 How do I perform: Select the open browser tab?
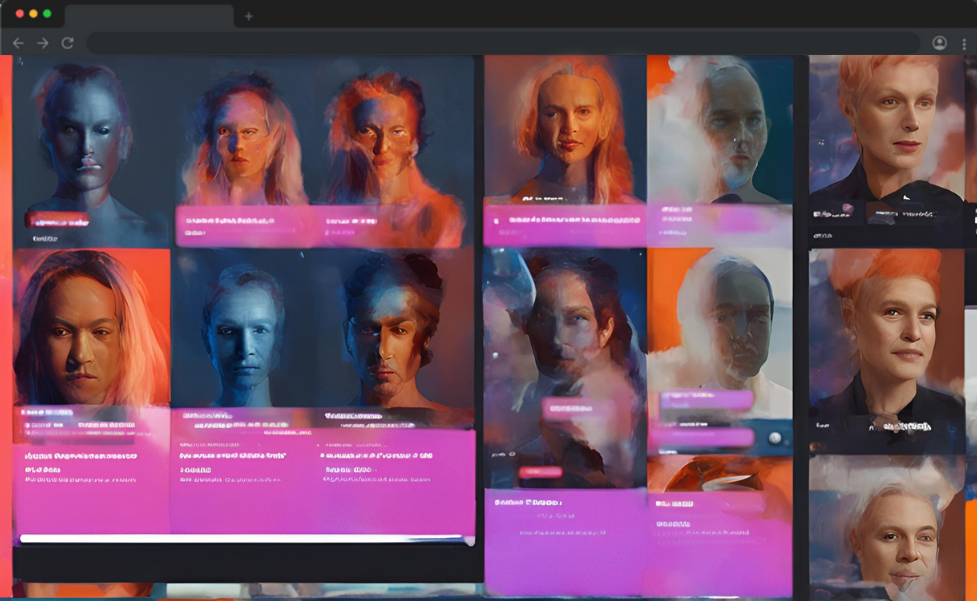pyautogui.click(x=148, y=16)
